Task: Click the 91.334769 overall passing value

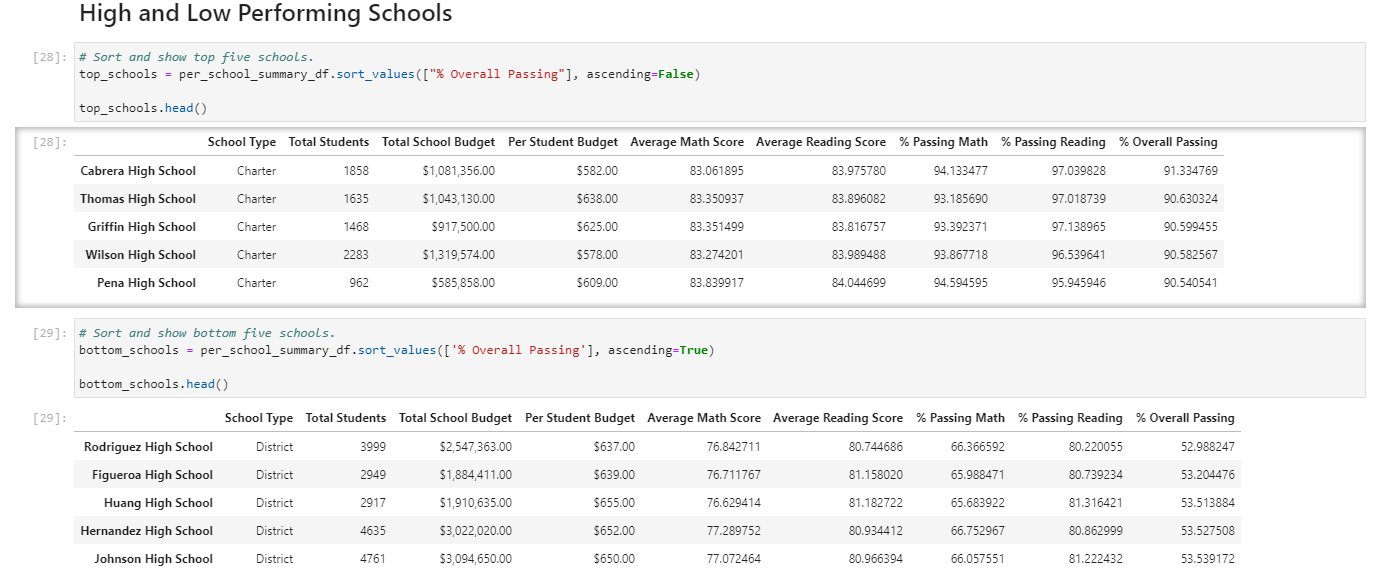Action: tap(1190, 171)
